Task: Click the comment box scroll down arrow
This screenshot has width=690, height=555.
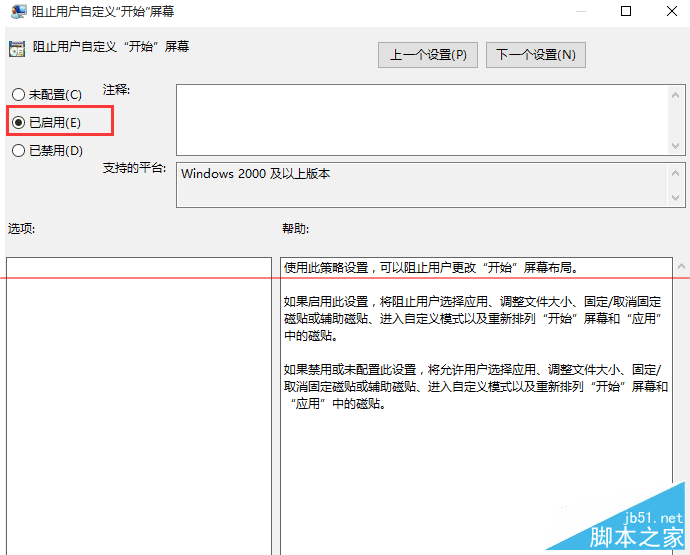Action: pyautogui.click(x=675, y=146)
